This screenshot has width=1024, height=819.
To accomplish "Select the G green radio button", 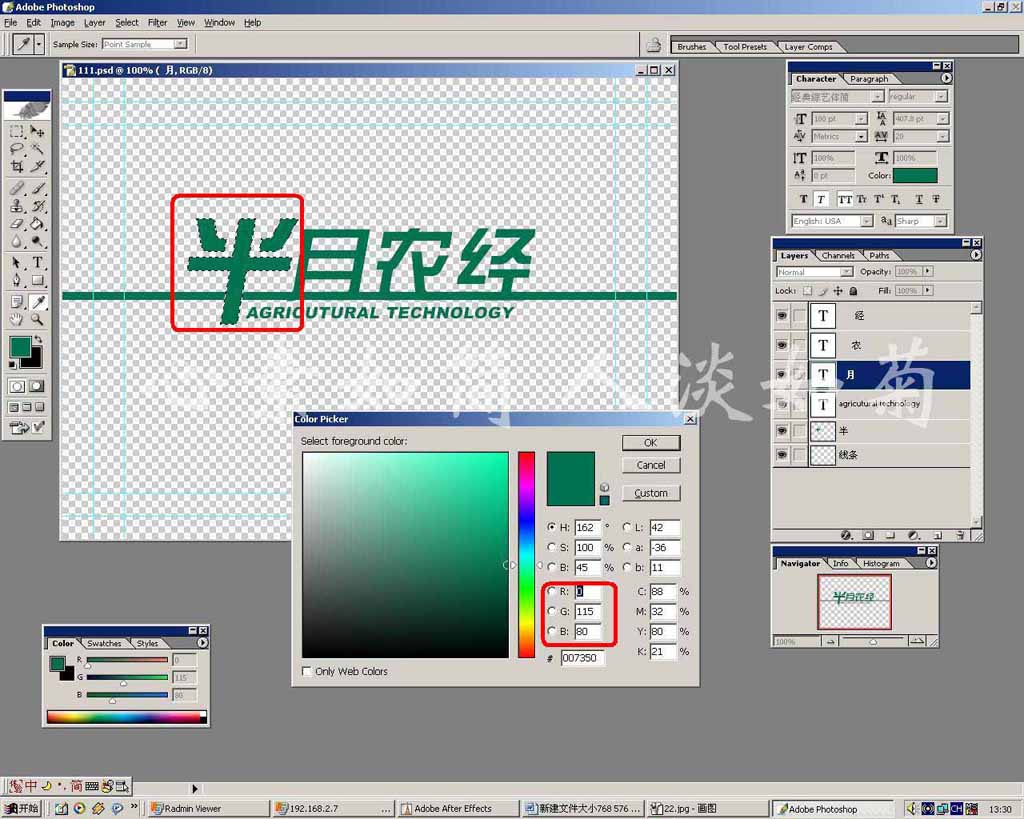I will coord(552,612).
